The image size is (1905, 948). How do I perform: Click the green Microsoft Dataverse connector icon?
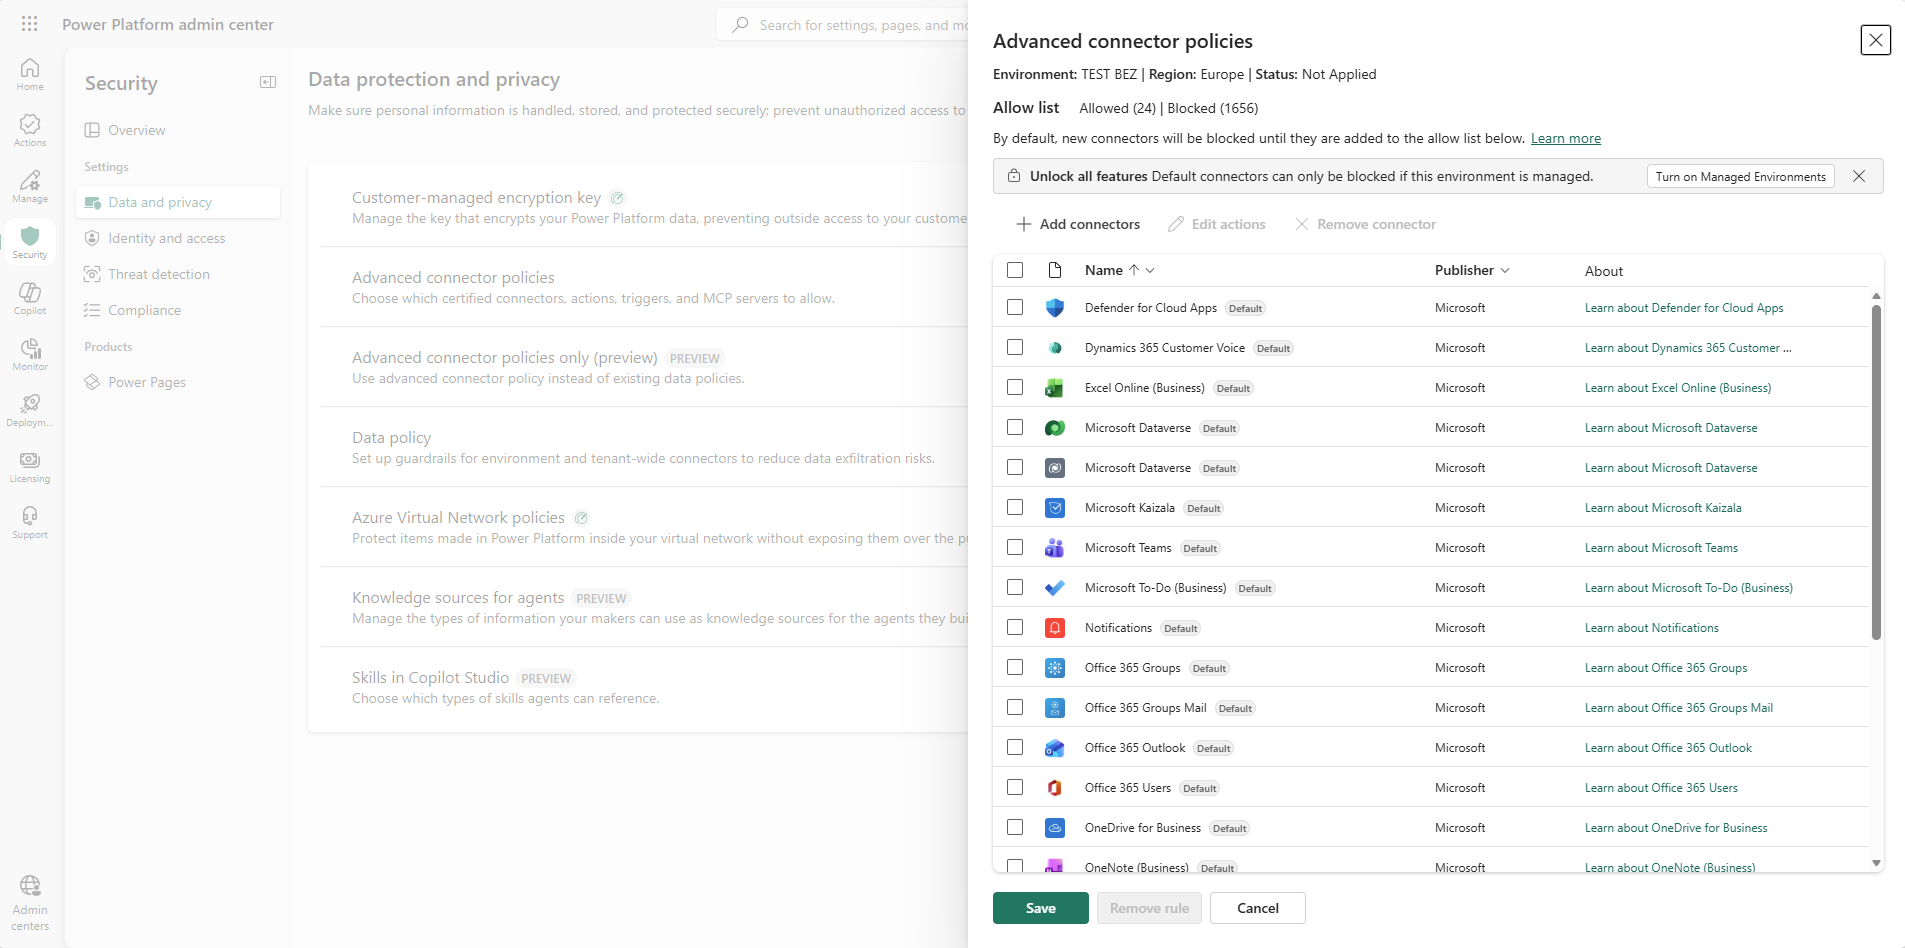pos(1055,428)
